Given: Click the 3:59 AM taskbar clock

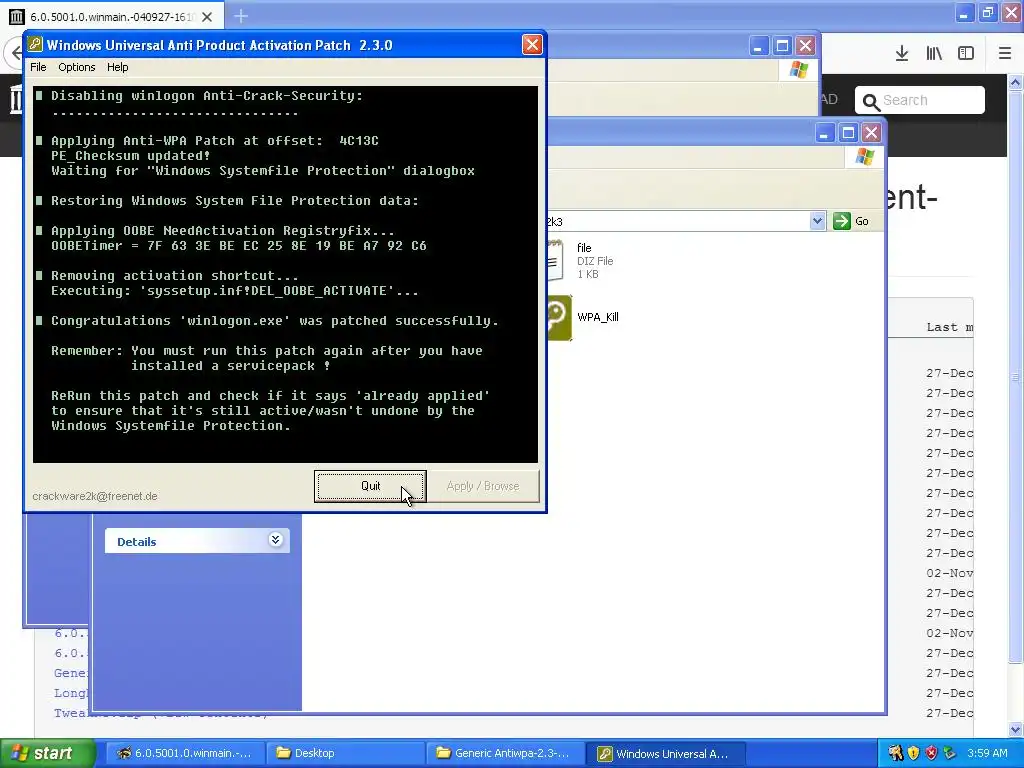Looking at the screenshot, I should point(987,753).
